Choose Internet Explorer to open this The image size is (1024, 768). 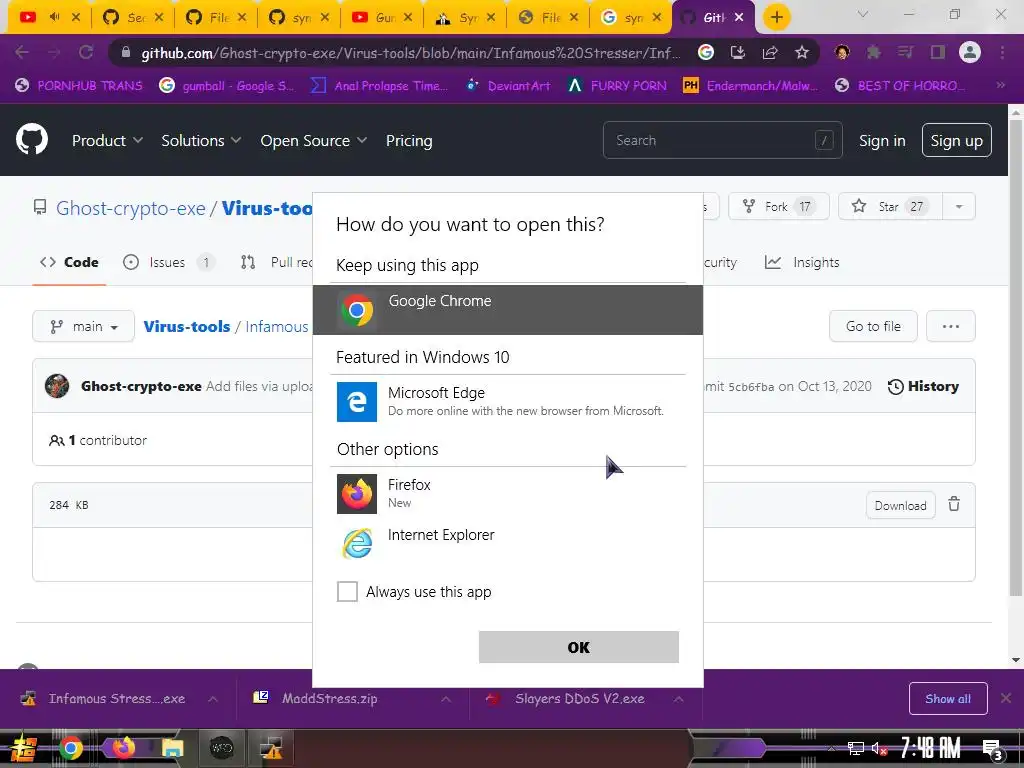pos(507,543)
